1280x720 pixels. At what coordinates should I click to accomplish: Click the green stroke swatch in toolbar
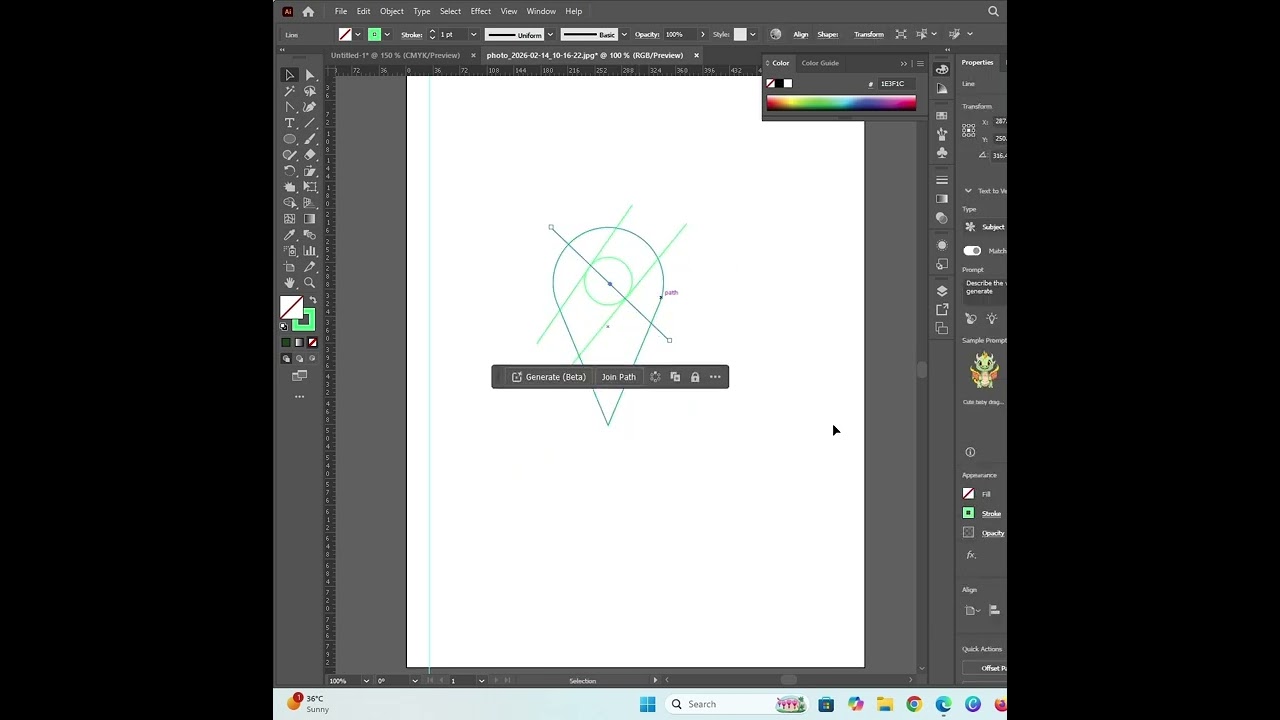pyautogui.click(x=304, y=320)
